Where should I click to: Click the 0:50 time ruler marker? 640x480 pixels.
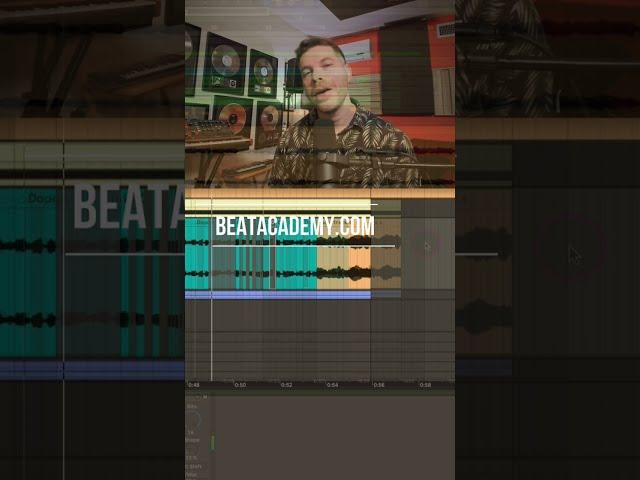coord(240,384)
